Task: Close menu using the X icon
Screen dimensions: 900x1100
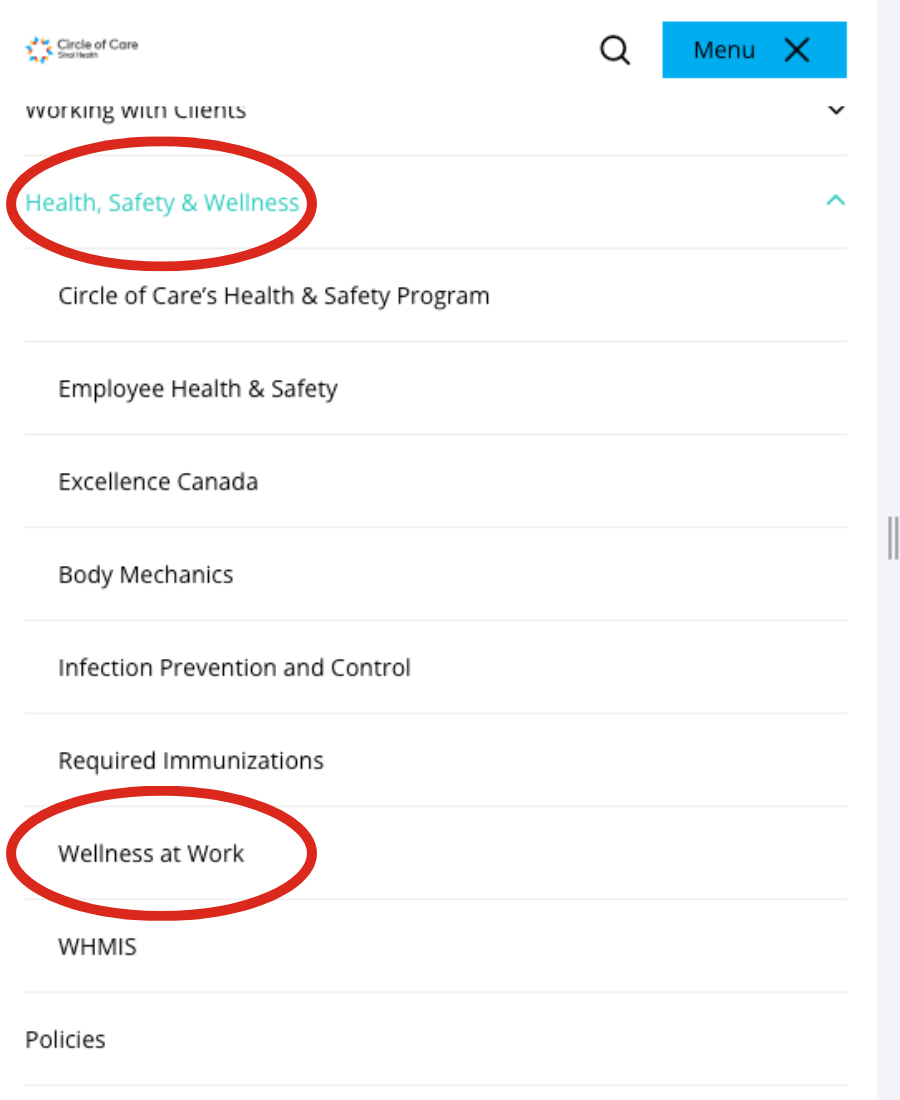Action: click(797, 50)
